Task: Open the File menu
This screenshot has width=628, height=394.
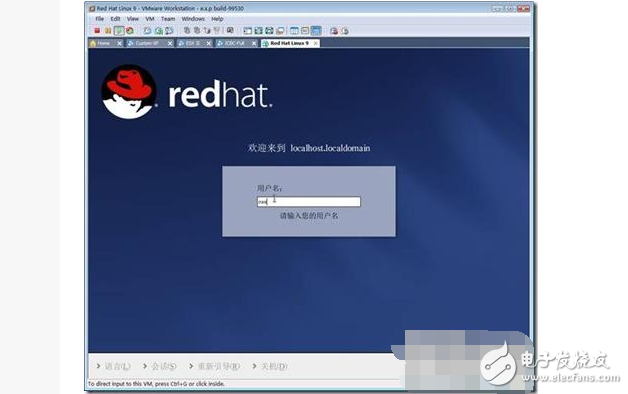Action: coord(99,19)
